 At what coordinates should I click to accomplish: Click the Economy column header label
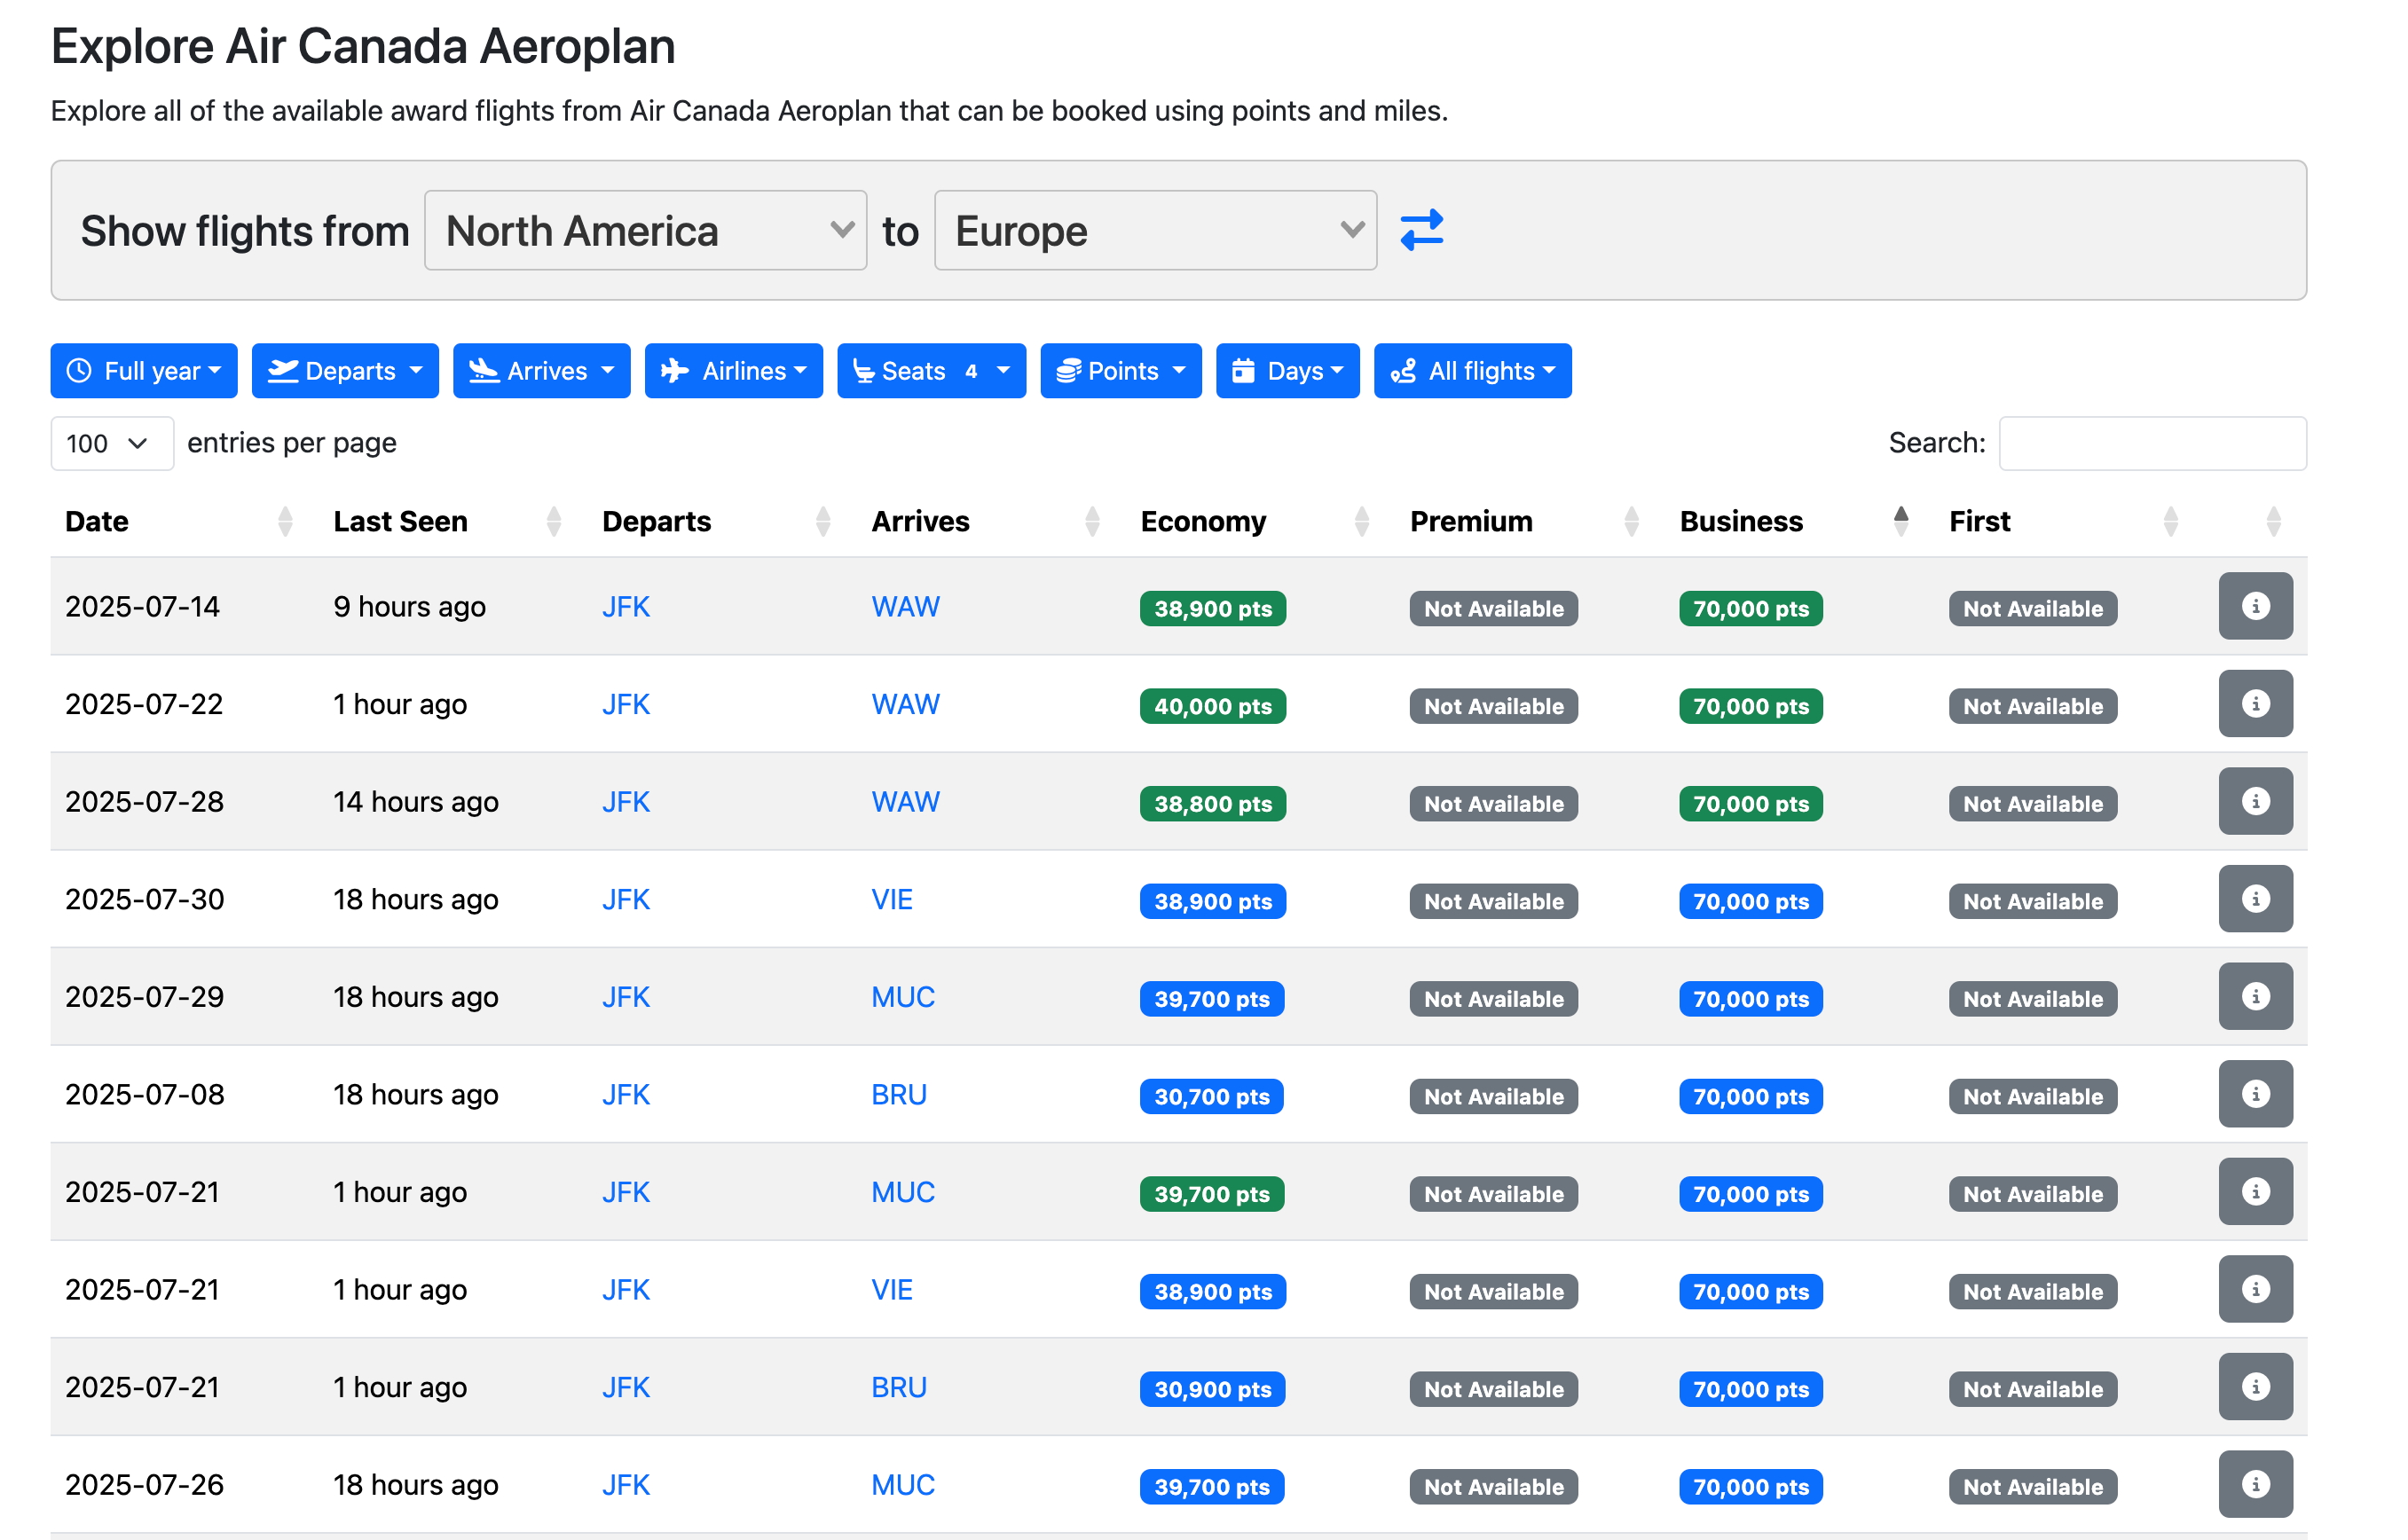click(x=1203, y=521)
